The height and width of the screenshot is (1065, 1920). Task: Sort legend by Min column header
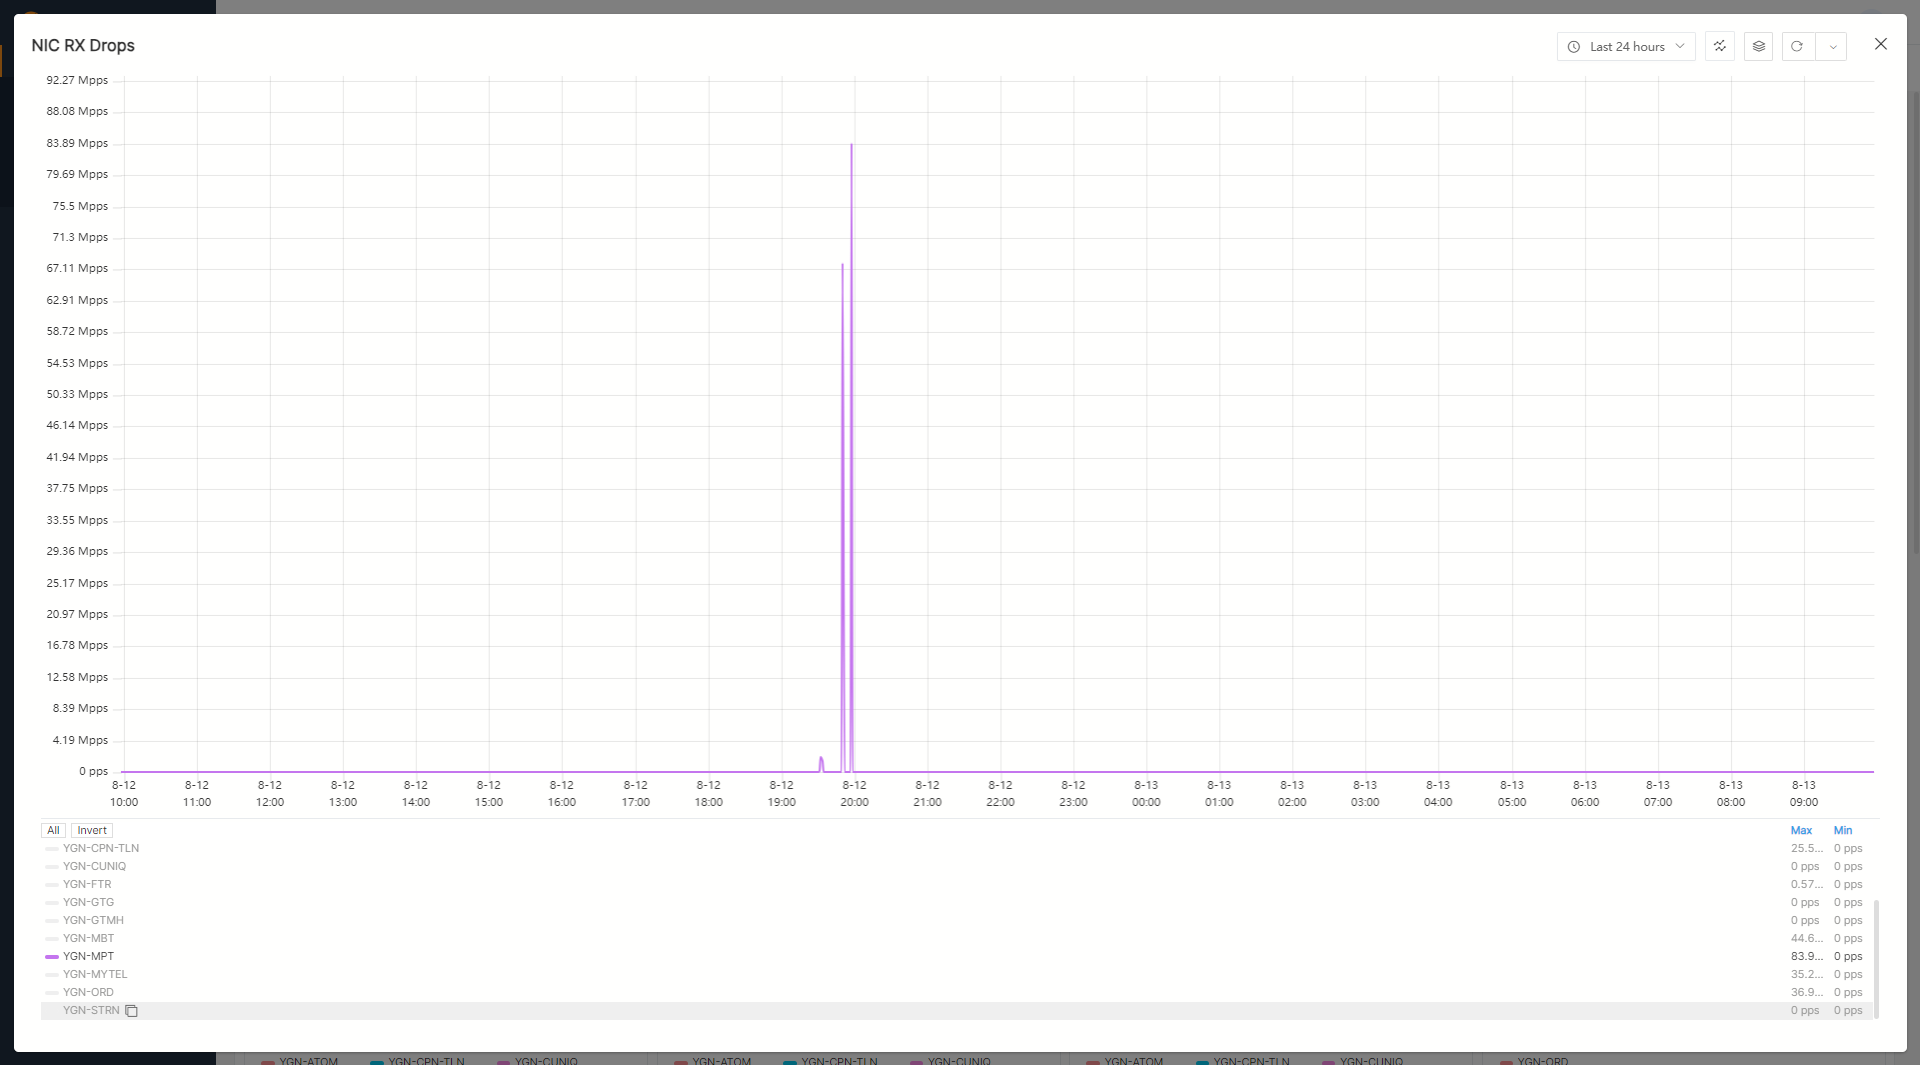pyautogui.click(x=1842, y=831)
